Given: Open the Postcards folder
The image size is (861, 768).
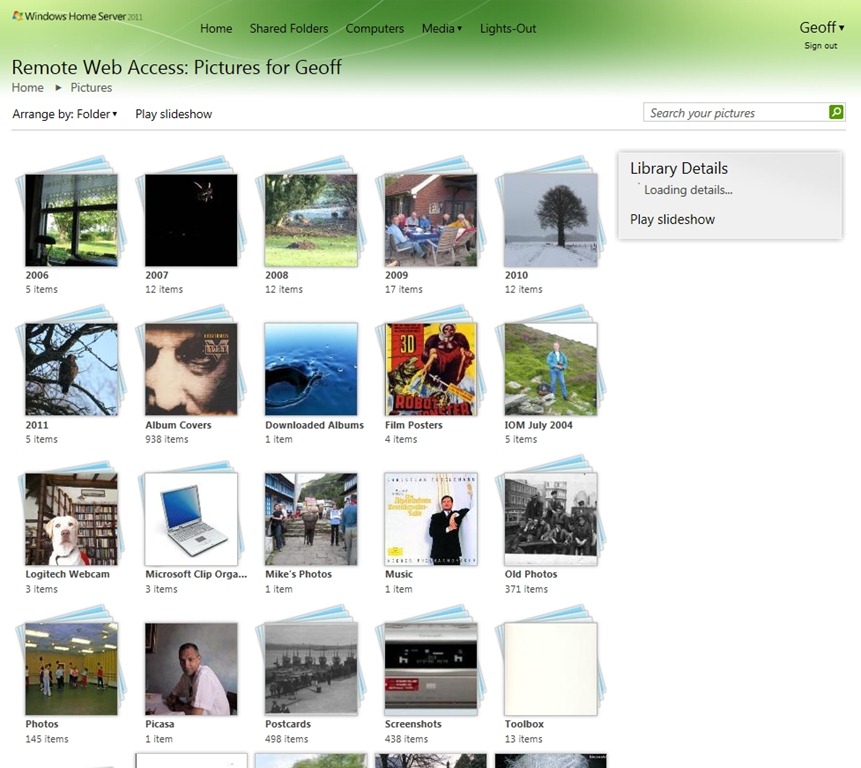Looking at the screenshot, I should point(311,669).
